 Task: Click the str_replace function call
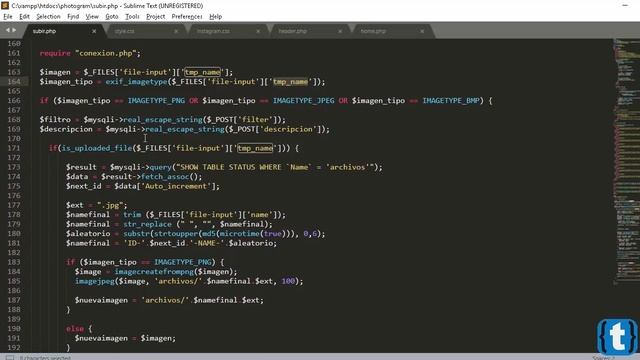point(148,224)
